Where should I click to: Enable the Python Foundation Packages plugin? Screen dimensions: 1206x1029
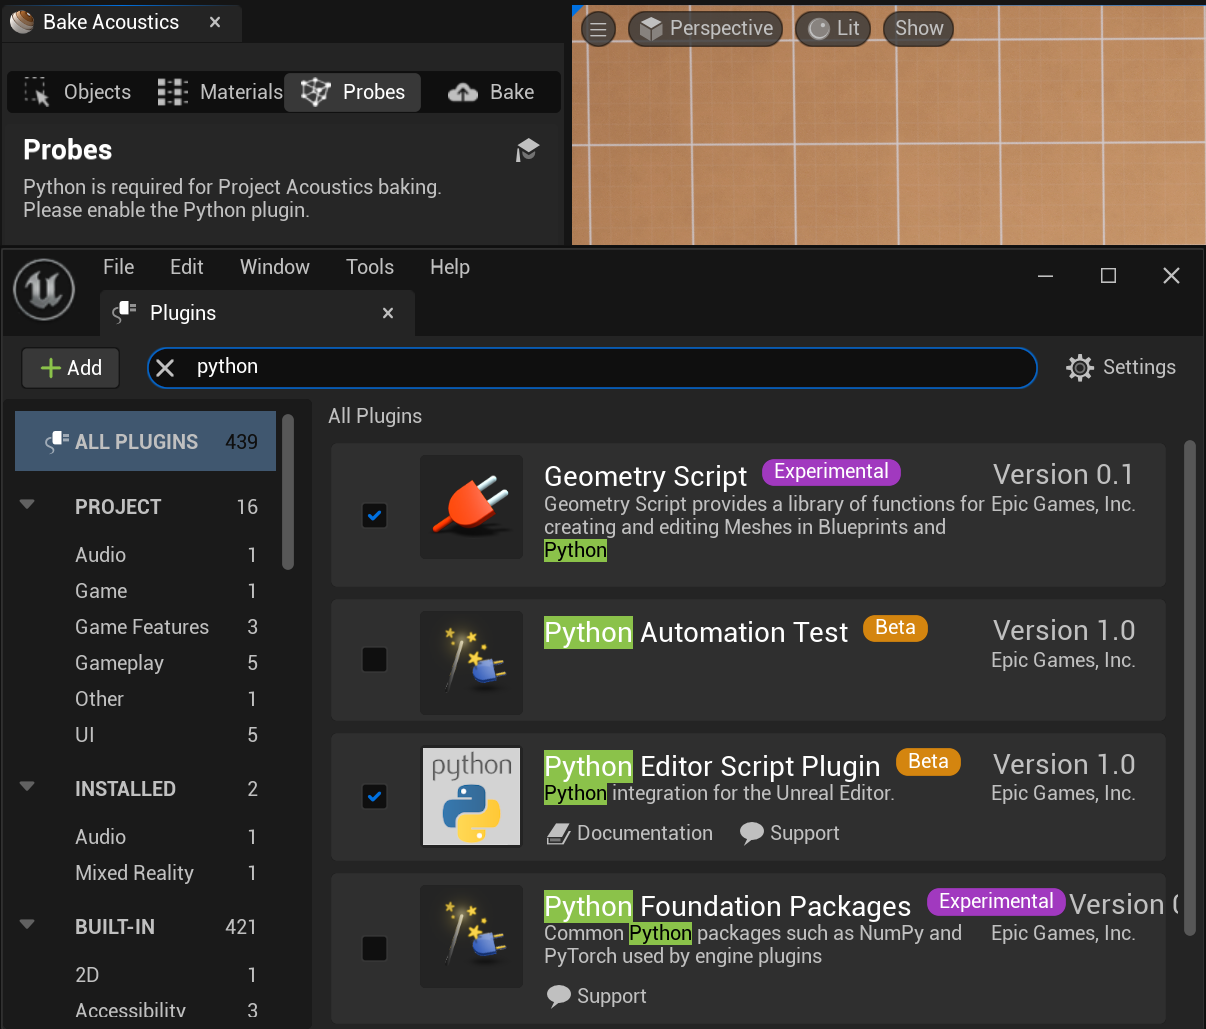point(375,948)
